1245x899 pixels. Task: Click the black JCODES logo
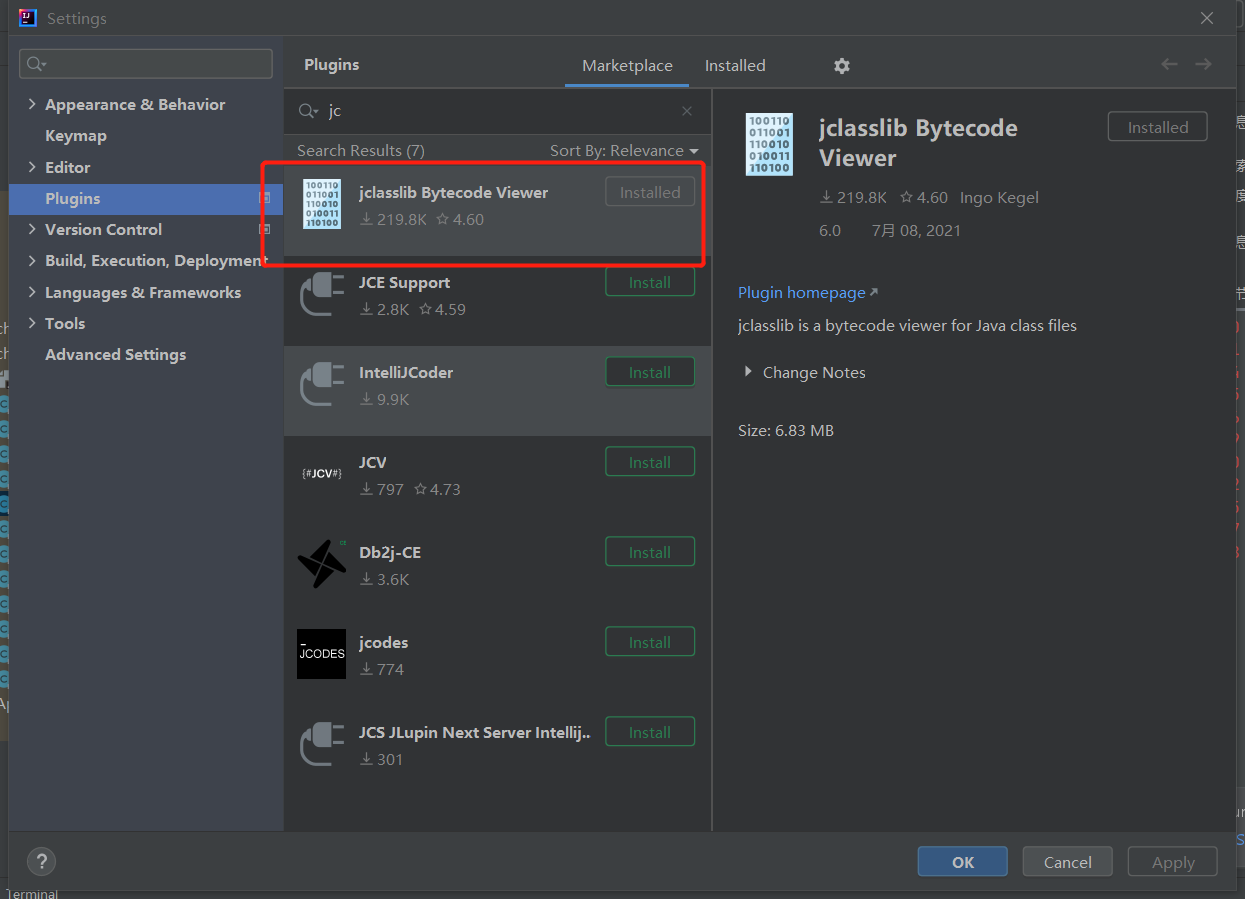pos(322,654)
